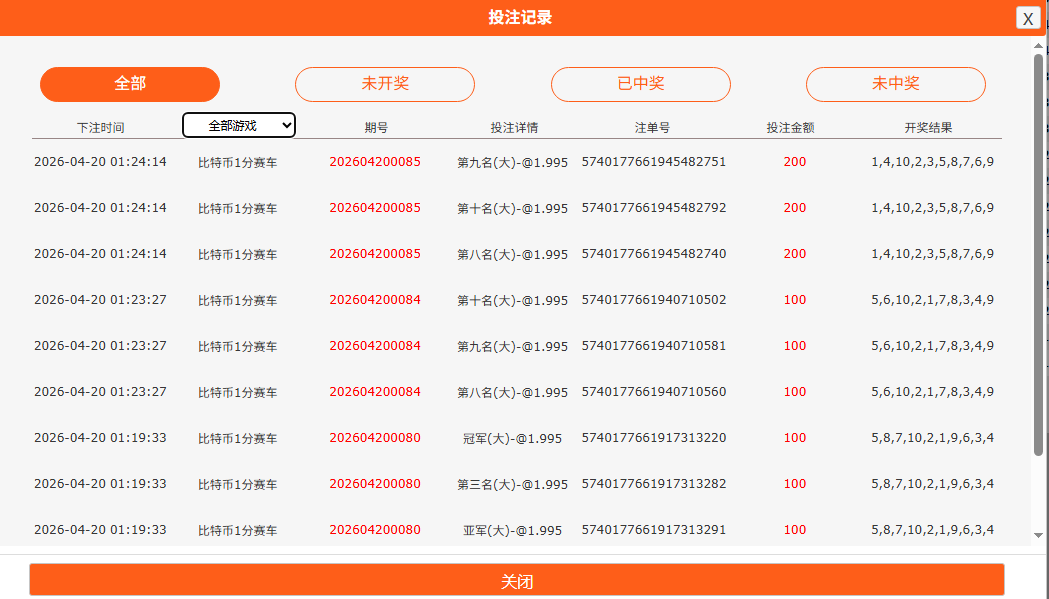Click the 注单号 column header
The height and width of the screenshot is (599, 1049).
tap(652, 128)
